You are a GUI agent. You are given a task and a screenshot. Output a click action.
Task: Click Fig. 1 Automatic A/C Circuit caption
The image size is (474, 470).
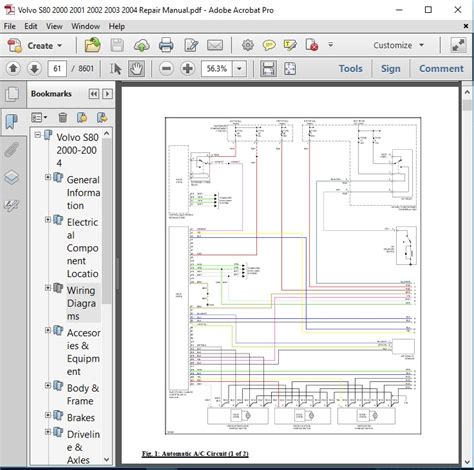[195, 454]
